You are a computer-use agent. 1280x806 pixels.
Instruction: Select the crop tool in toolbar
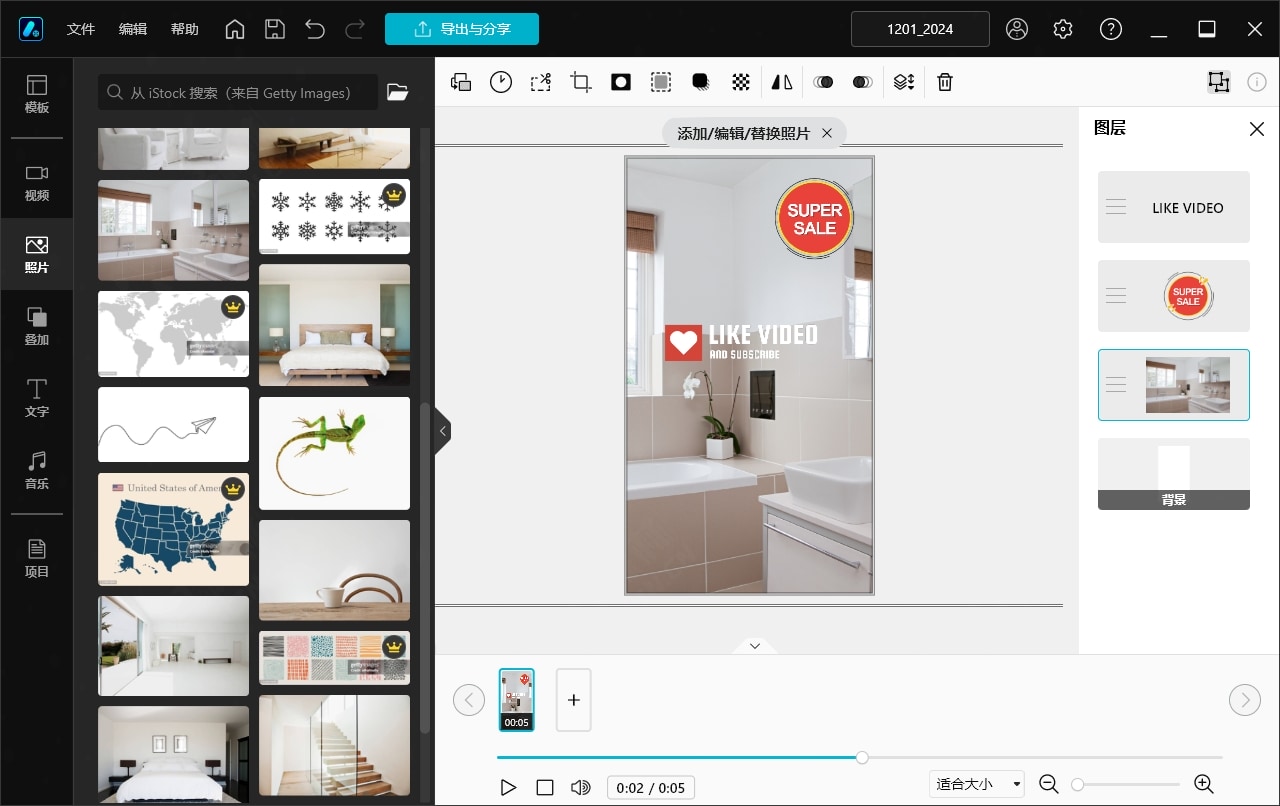click(581, 83)
